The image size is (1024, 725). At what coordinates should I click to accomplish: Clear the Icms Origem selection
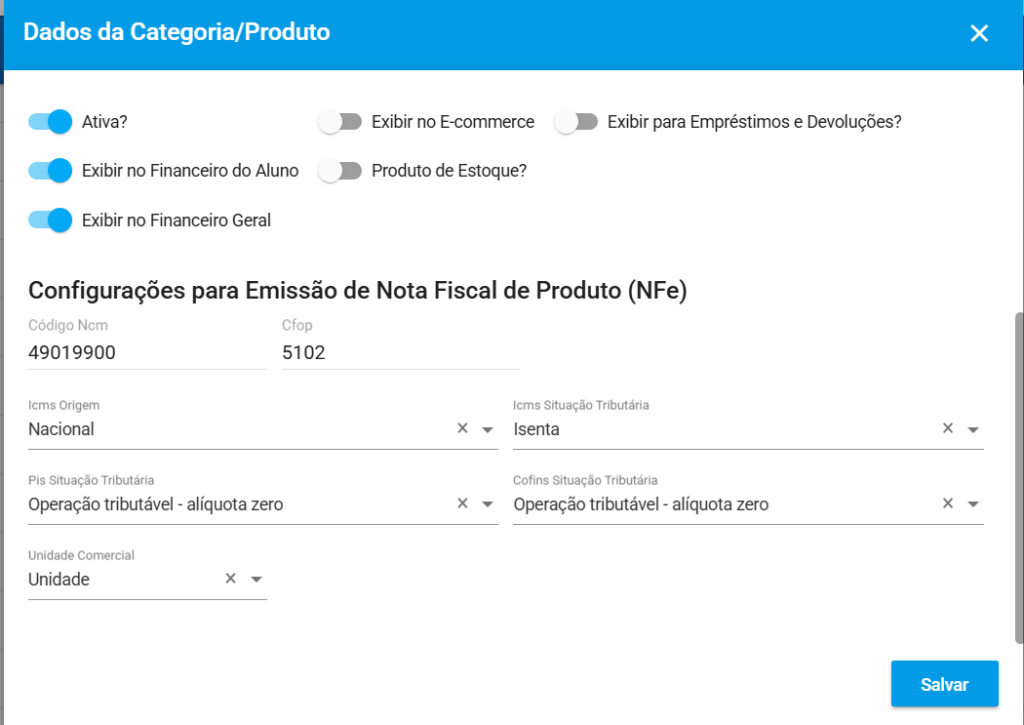point(462,429)
